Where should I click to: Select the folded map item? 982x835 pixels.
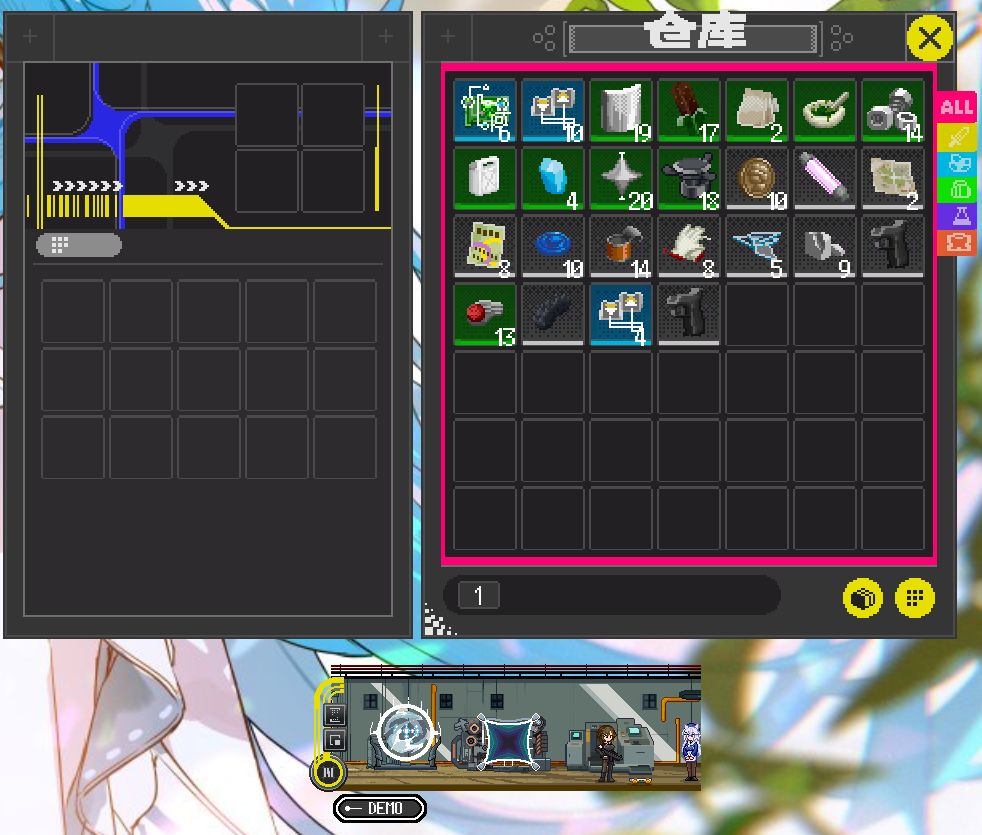(894, 179)
